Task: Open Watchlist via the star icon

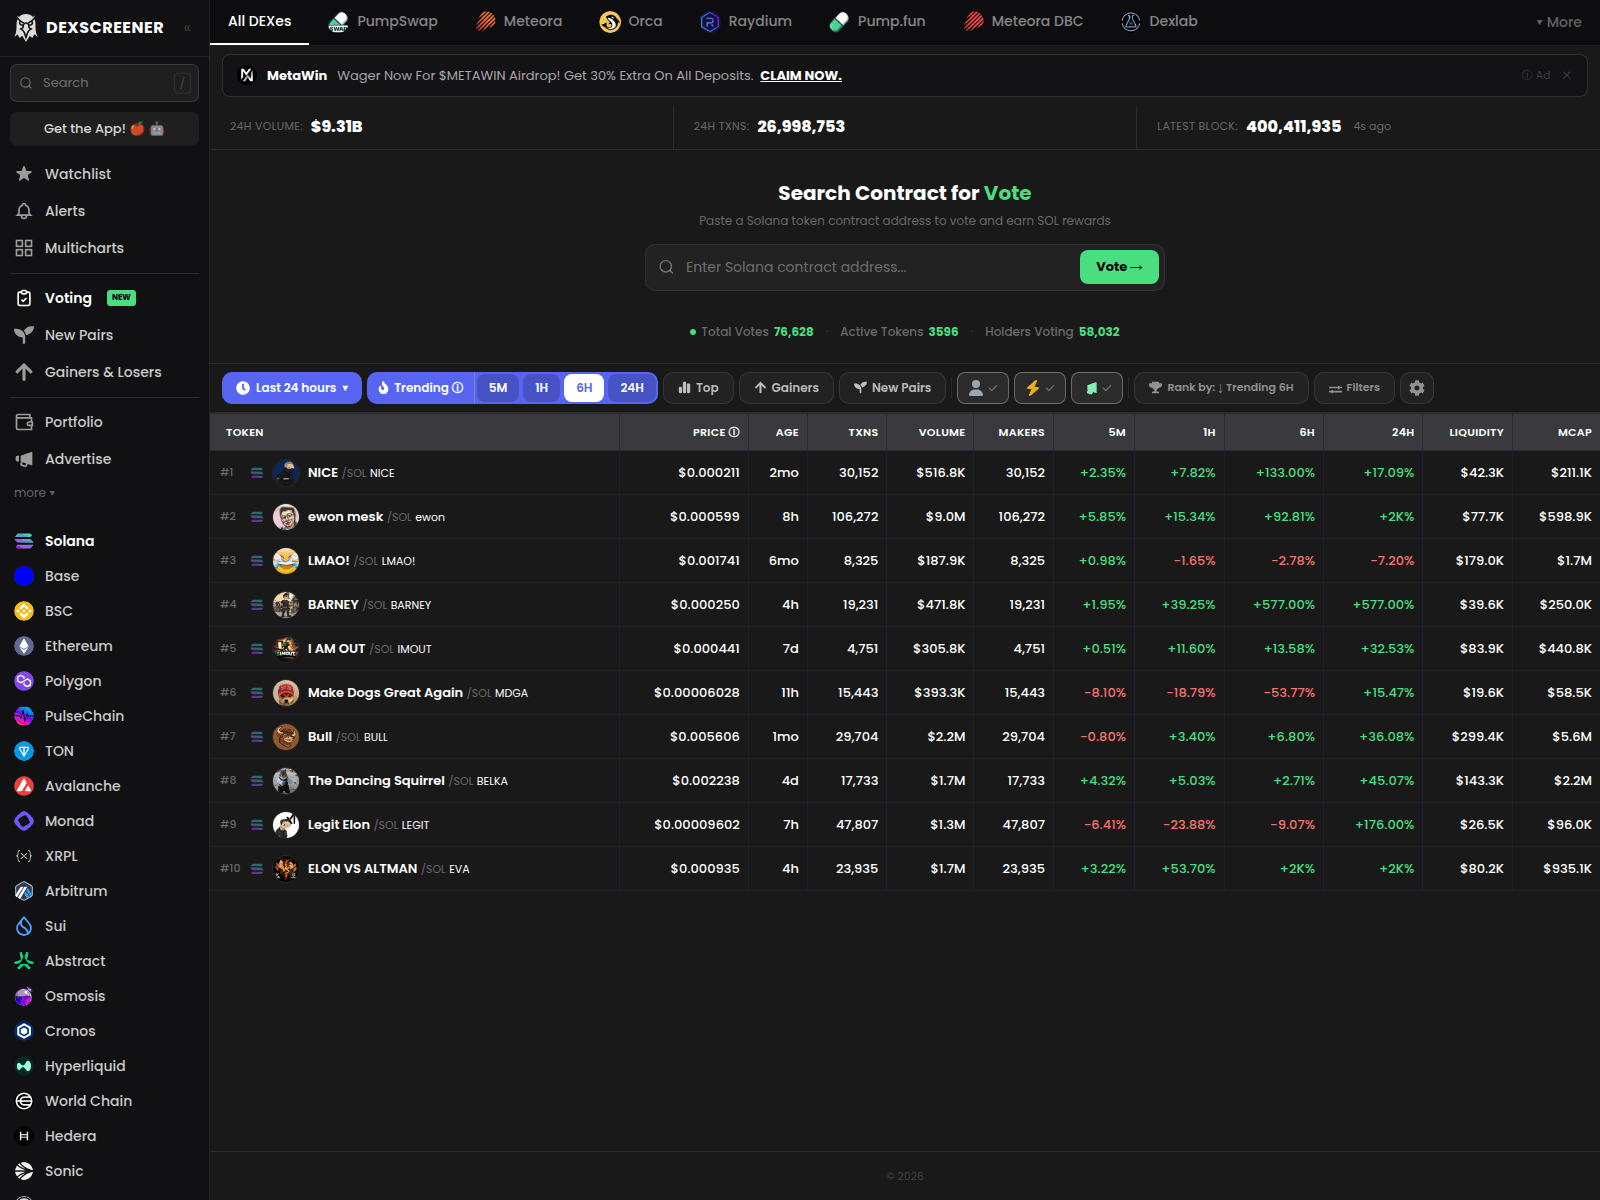Action: click(x=24, y=174)
